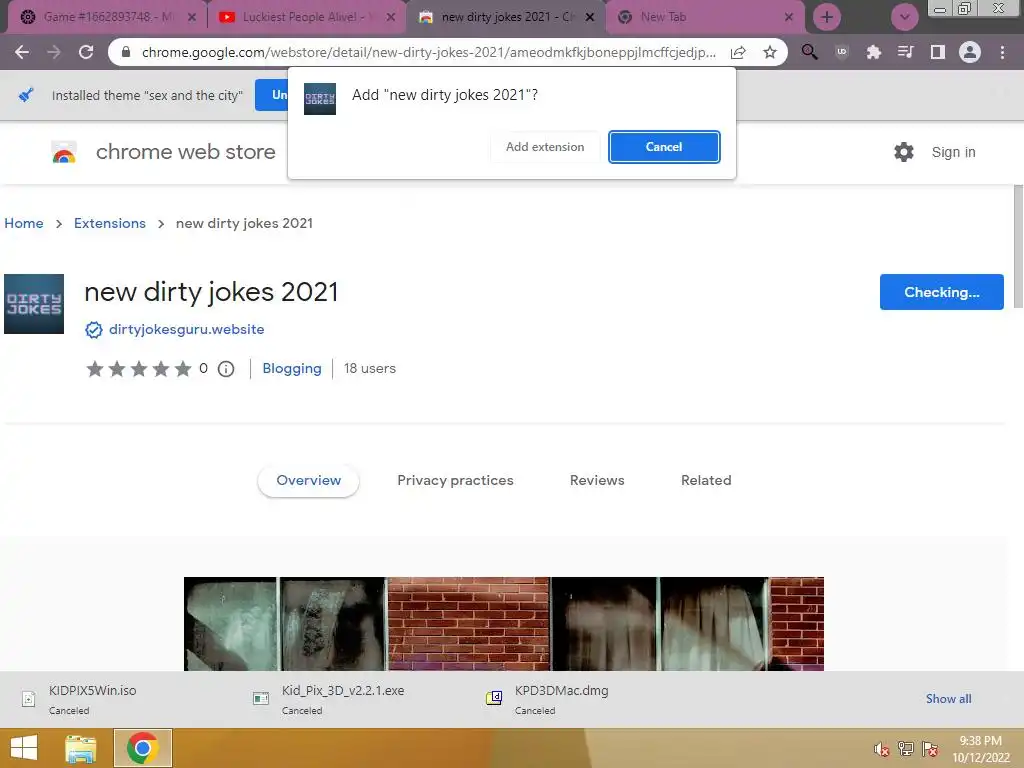Viewport: 1024px width, 768px height.
Task: Click the Chrome Web Store rainbow logo
Action: click(64, 152)
